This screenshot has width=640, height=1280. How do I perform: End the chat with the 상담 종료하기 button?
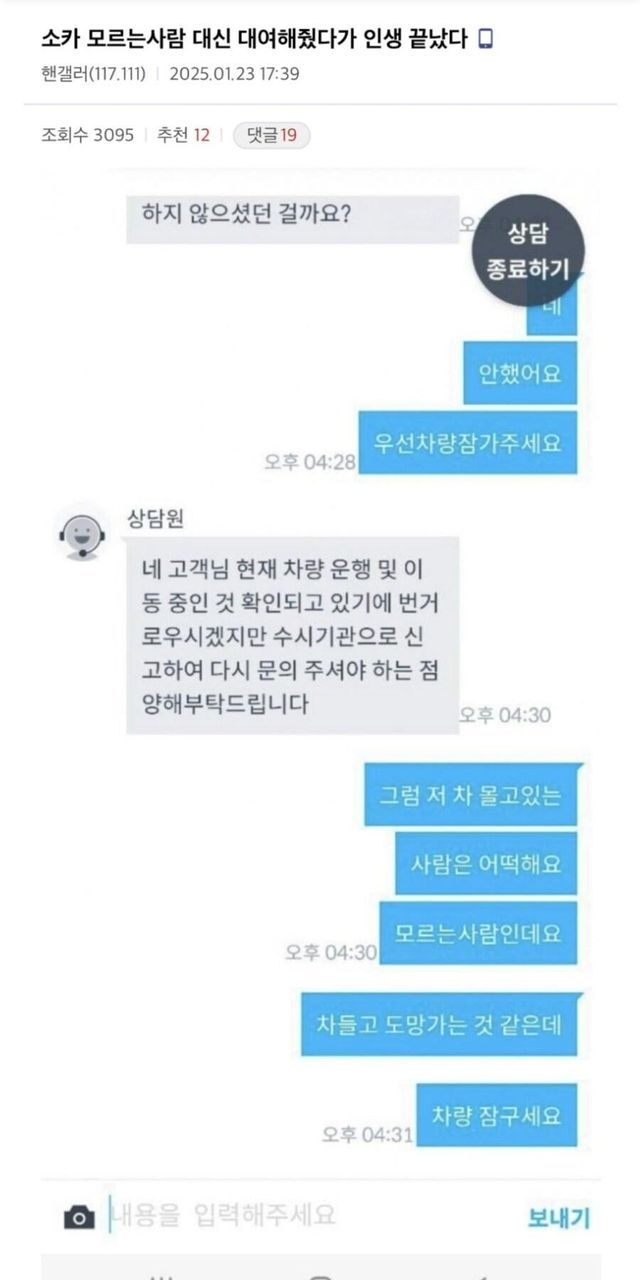527,250
